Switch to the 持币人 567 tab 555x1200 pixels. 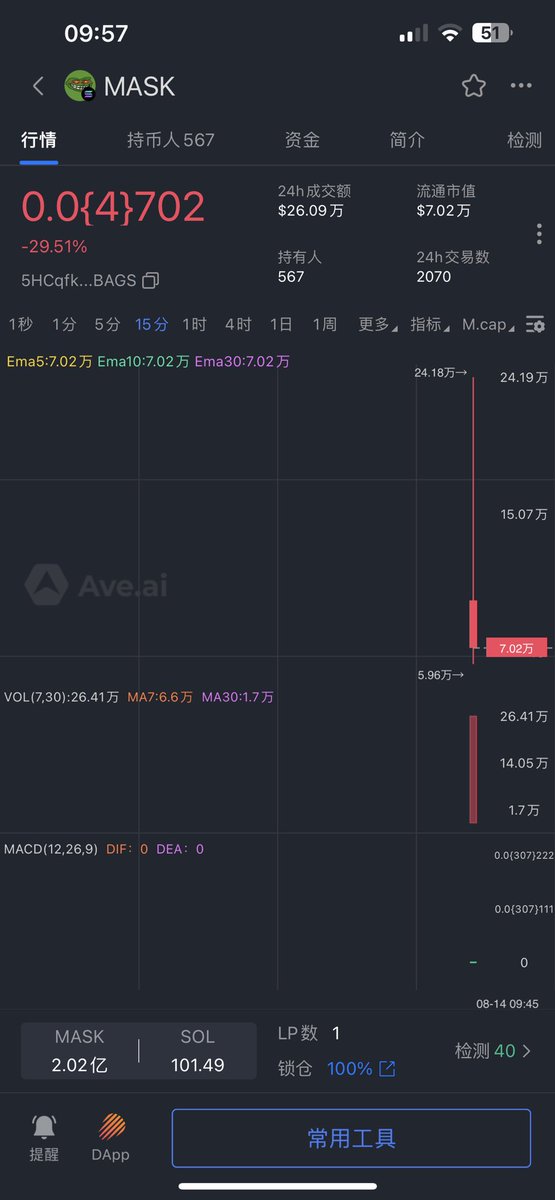171,140
